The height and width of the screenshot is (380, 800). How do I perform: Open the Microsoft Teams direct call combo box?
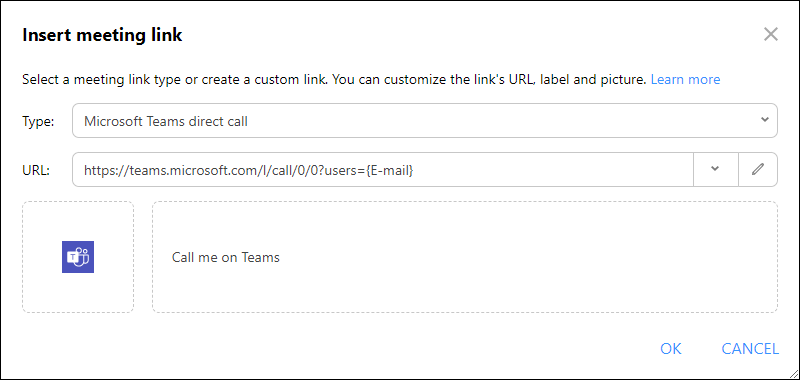(424, 120)
